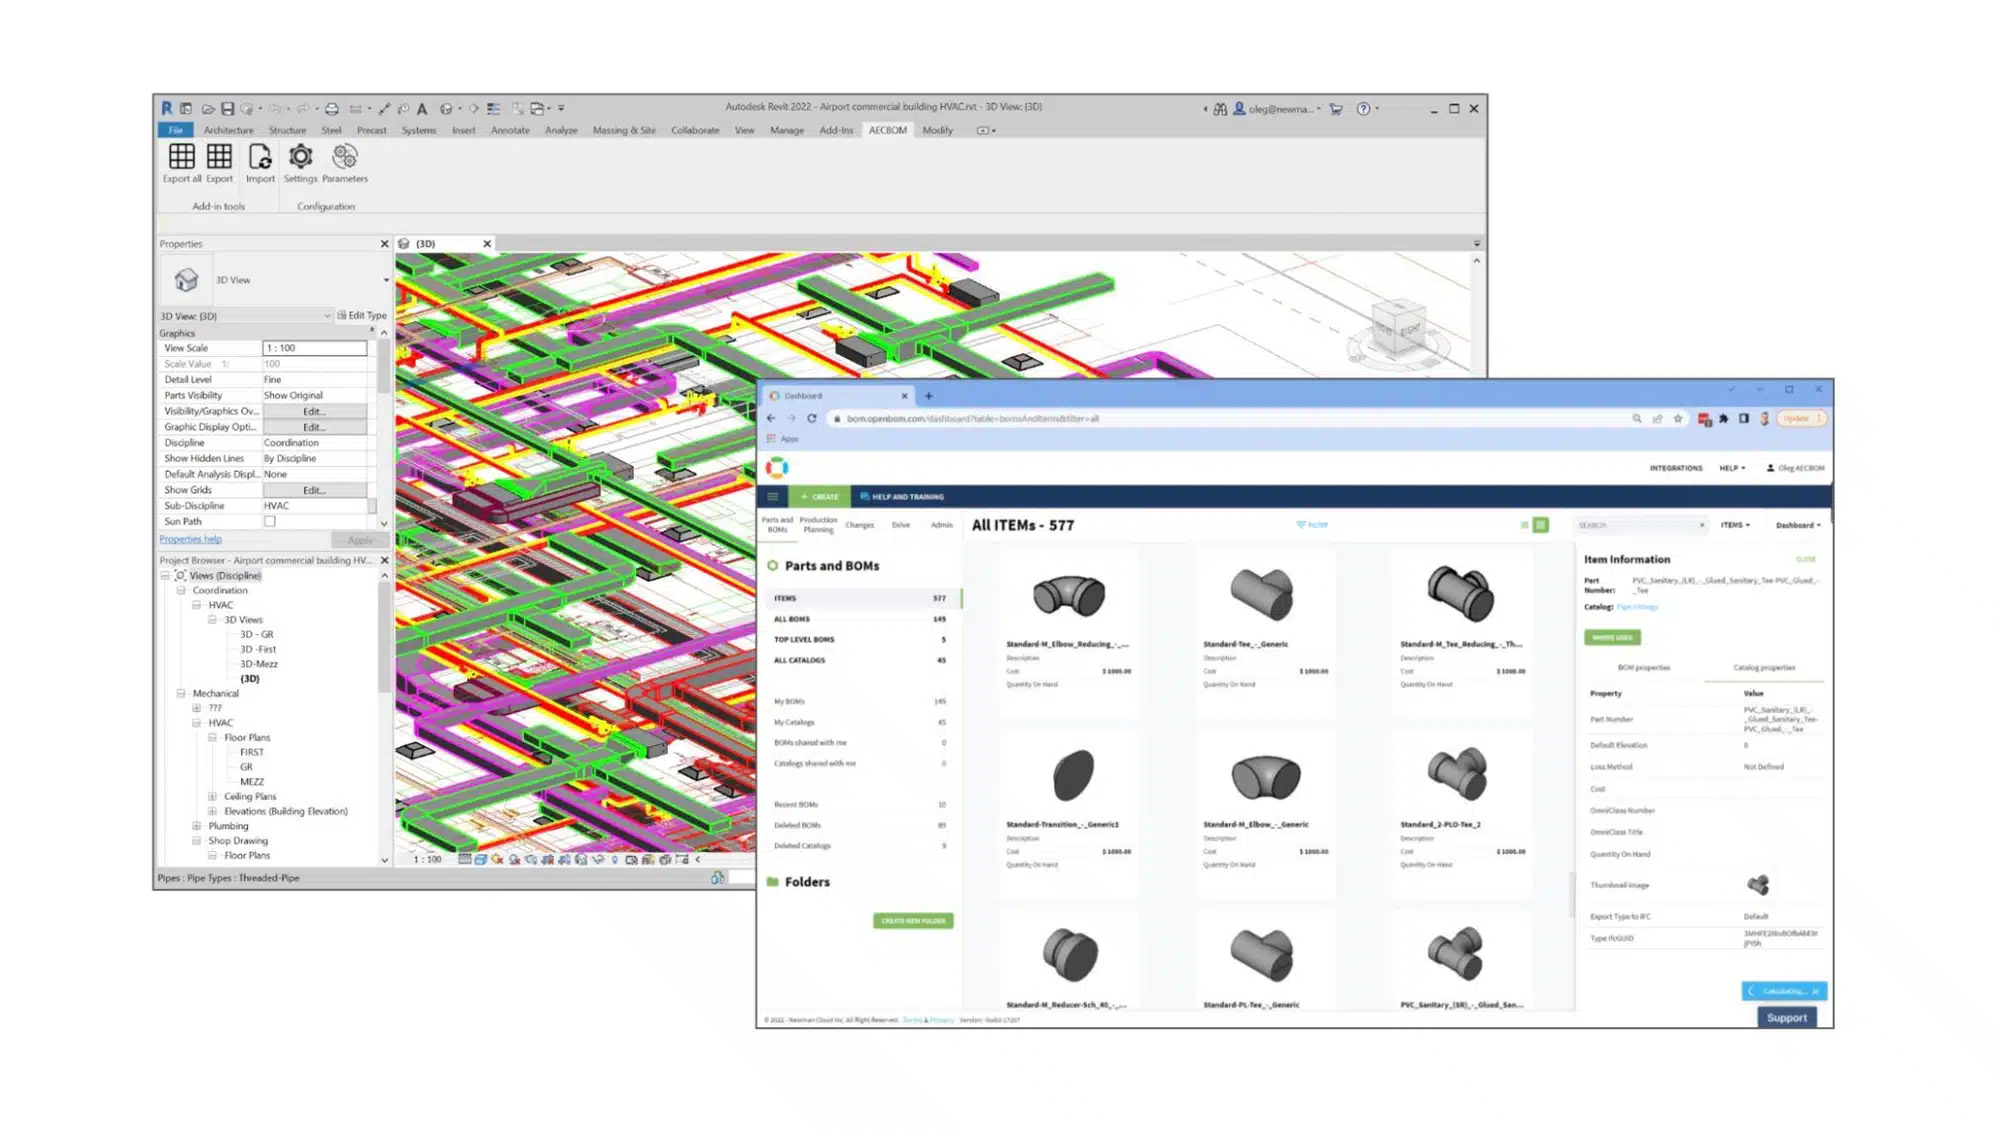Screen dimensions: 1999x1130
Task: Open the Dashboard dropdown in OpenBOM
Action: coord(1798,525)
